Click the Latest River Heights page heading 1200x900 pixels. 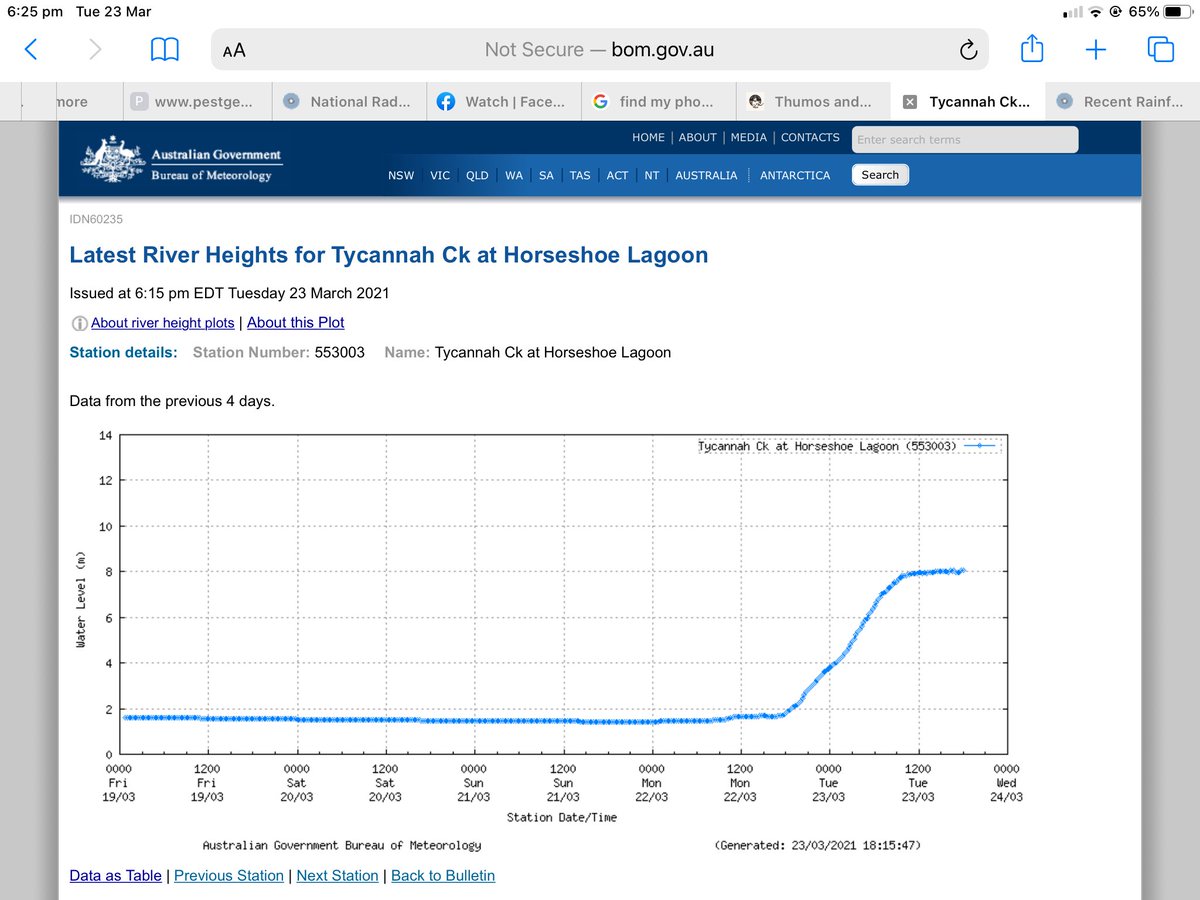pyautogui.click(x=389, y=255)
